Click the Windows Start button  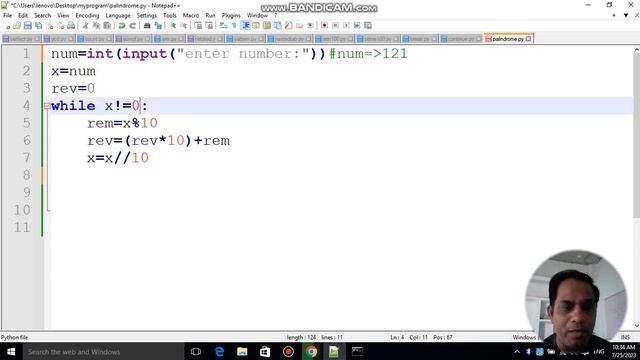tap(11, 351)
